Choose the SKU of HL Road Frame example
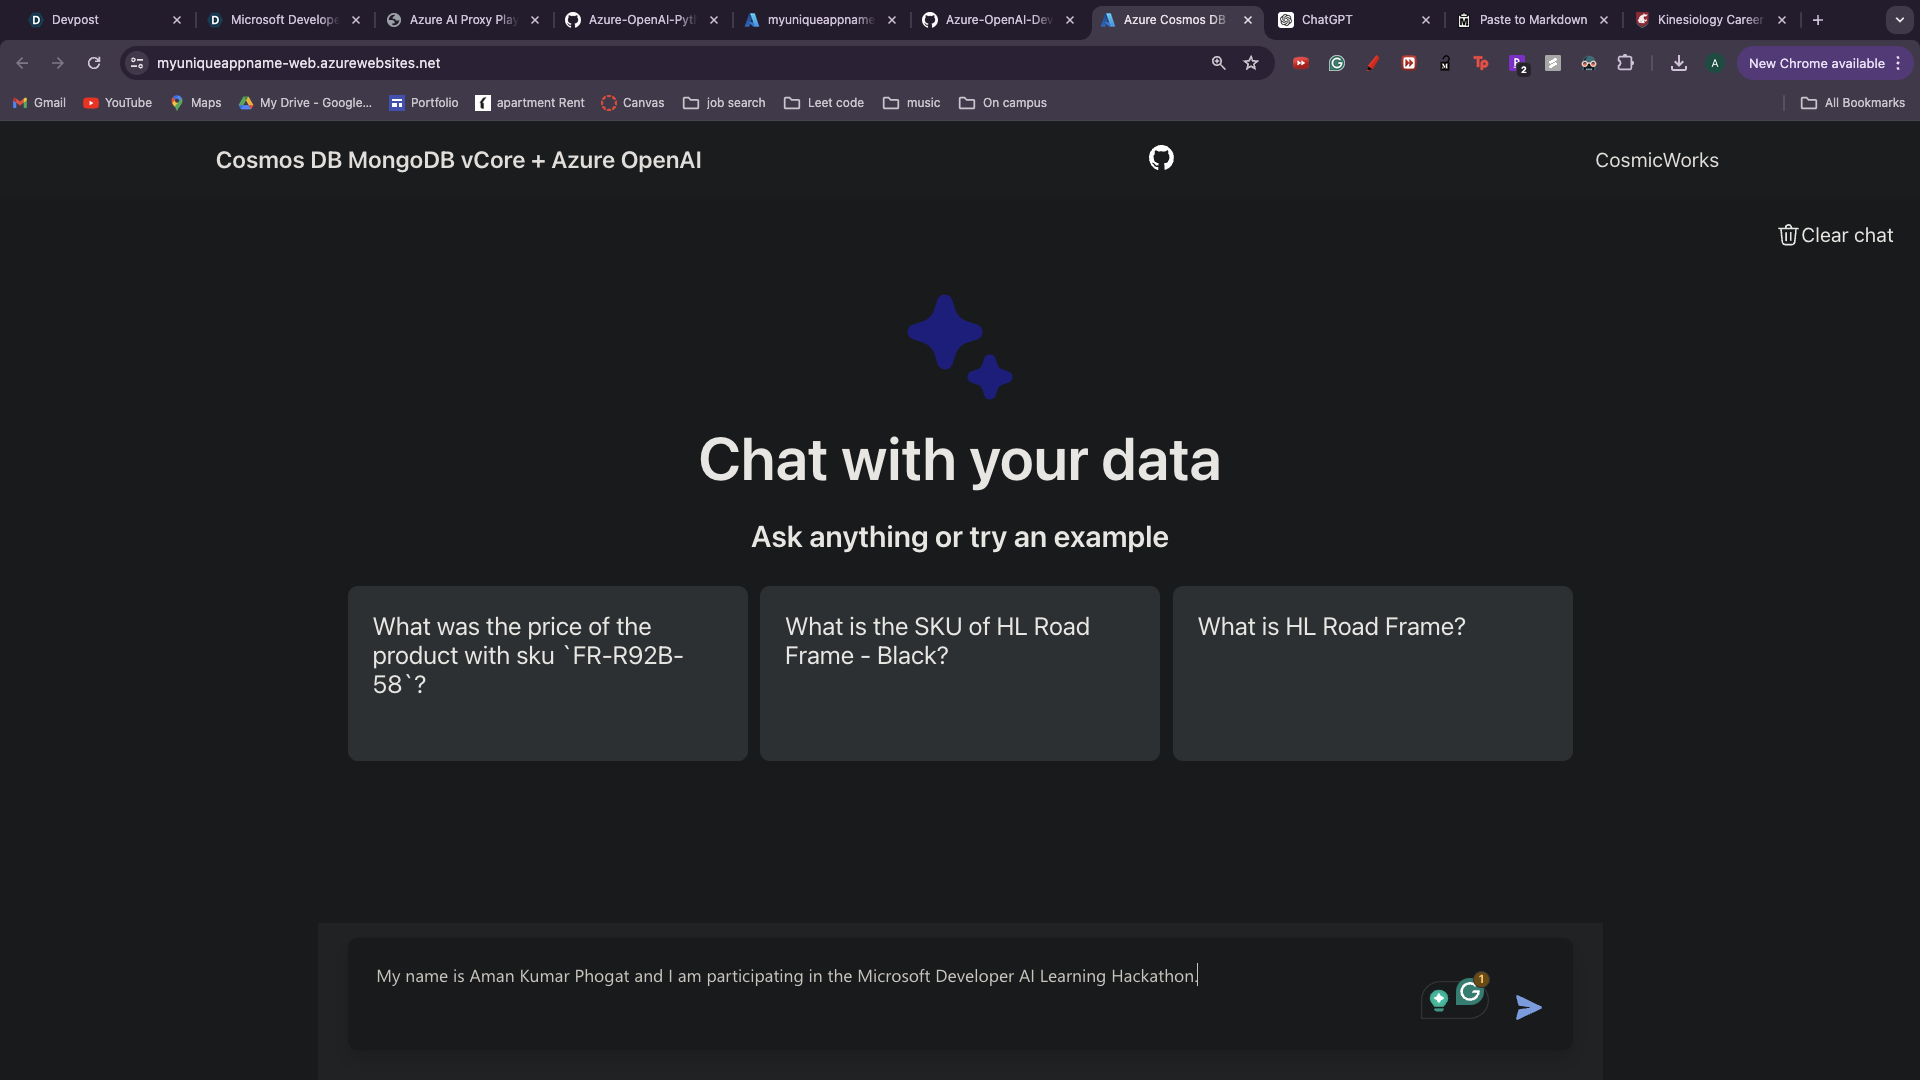Image resolution: width=1920 pixels, height=1080 pixels. [x=959, y=673]
